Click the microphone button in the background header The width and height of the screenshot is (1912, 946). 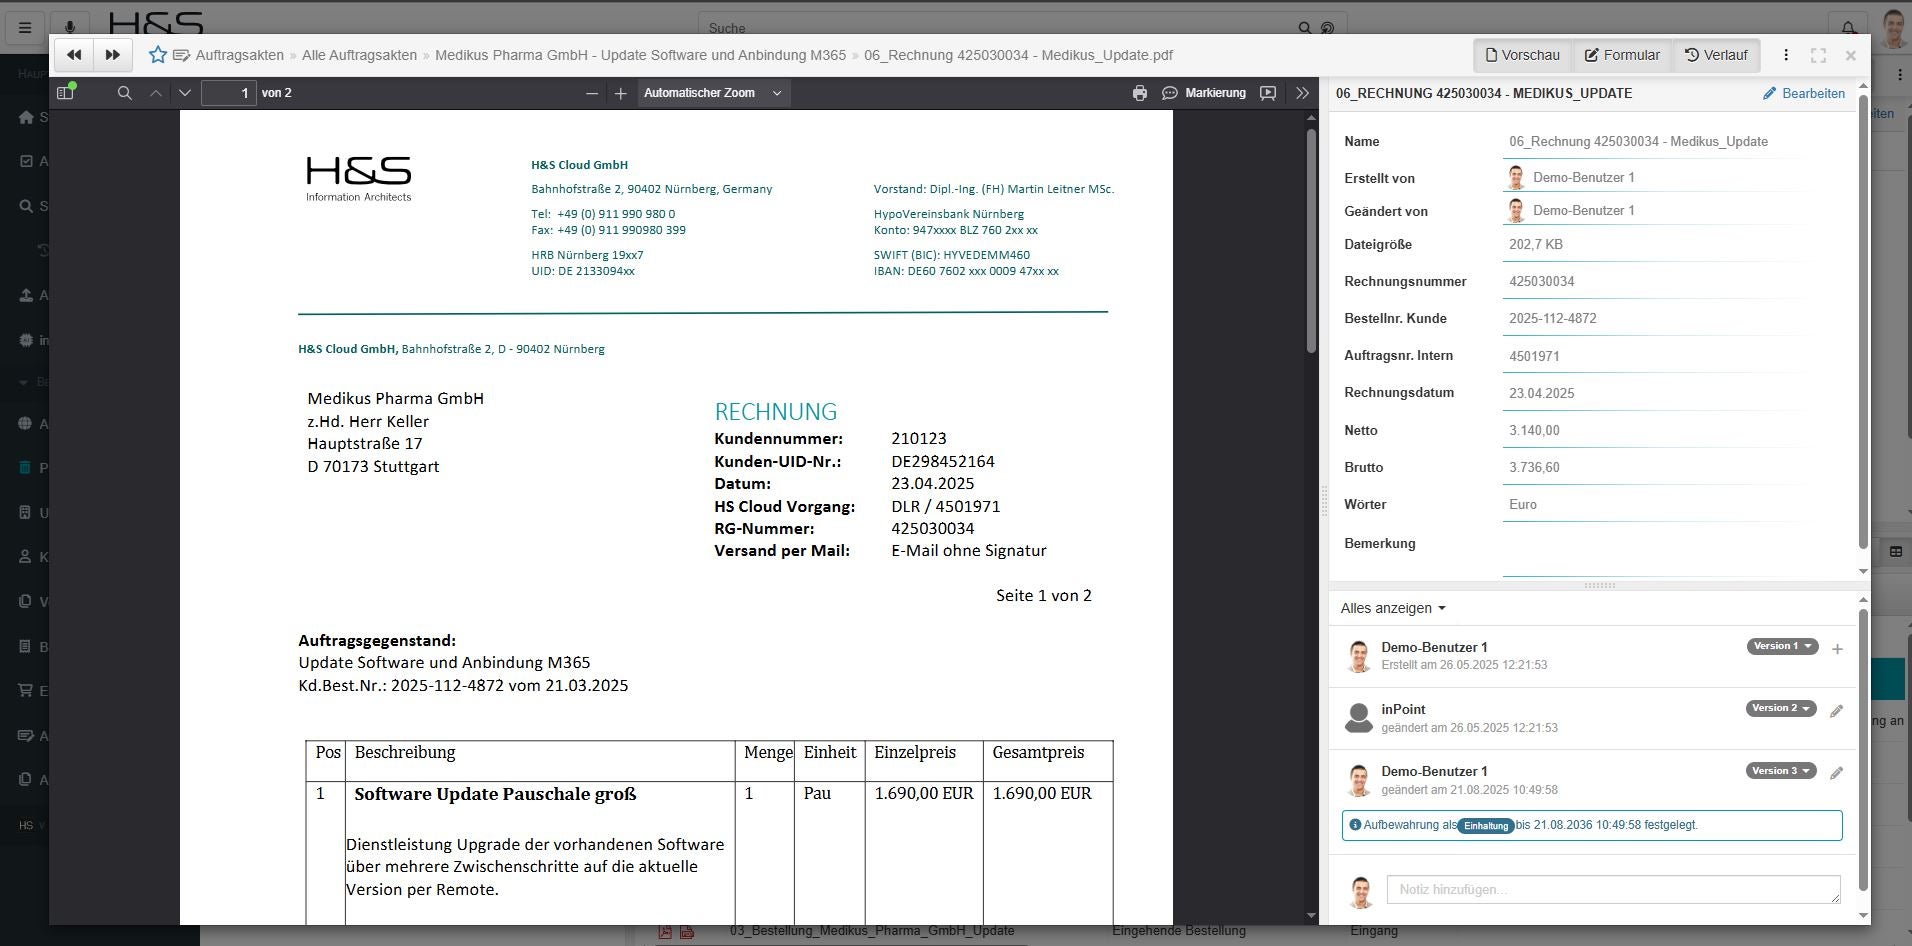tap(70, 28)
